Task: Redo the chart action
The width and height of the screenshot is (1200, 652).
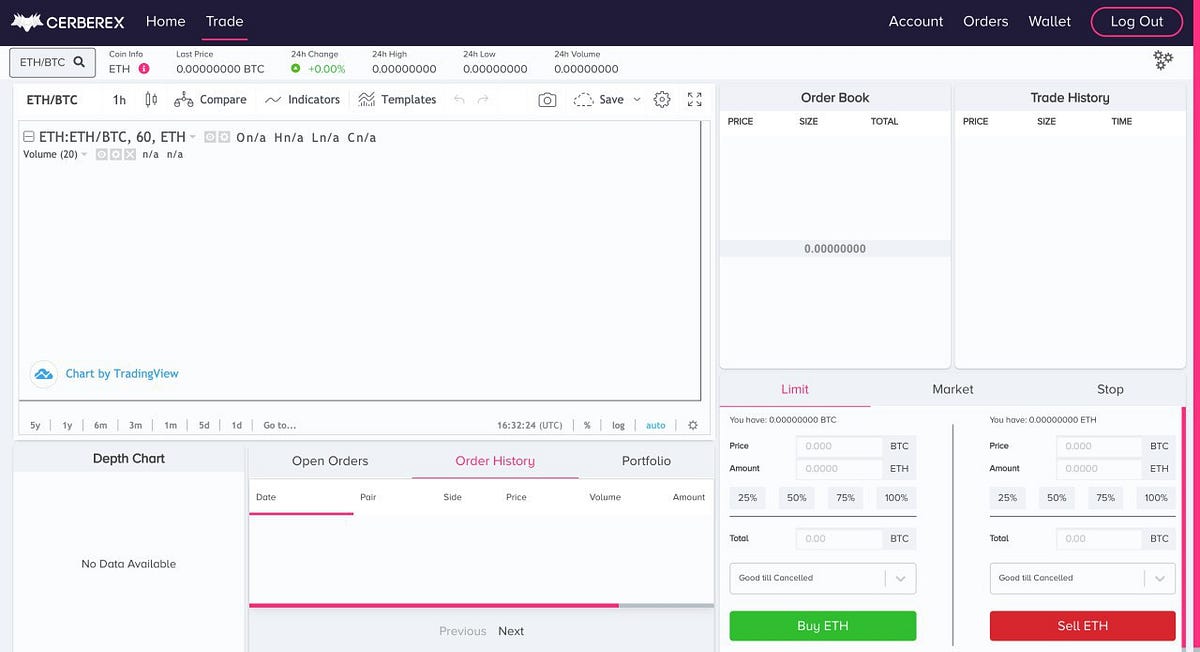Action: (x=483, y=99)
